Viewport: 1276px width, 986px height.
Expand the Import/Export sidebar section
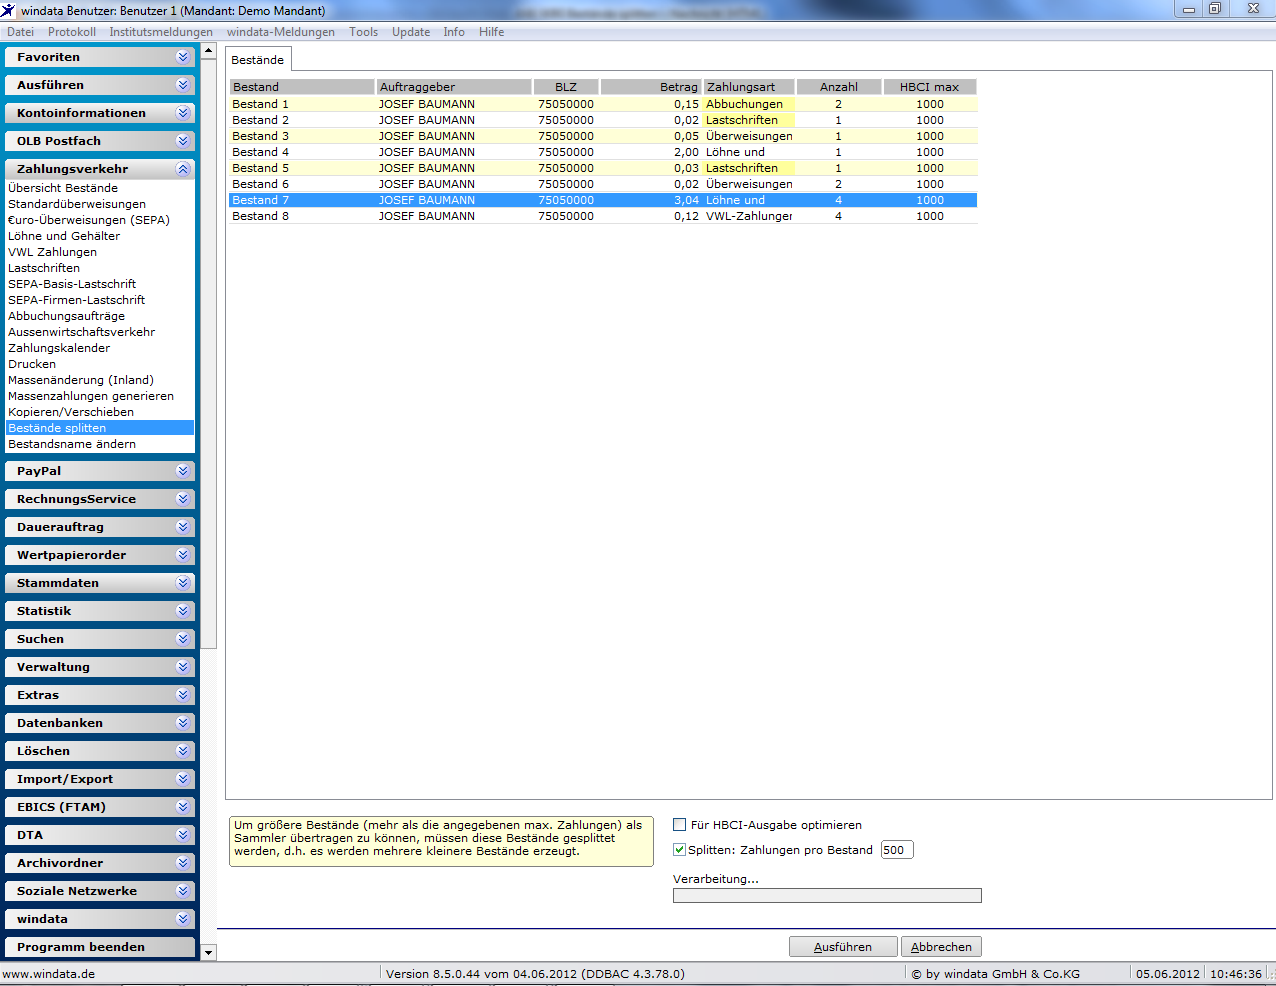point(99,779)
